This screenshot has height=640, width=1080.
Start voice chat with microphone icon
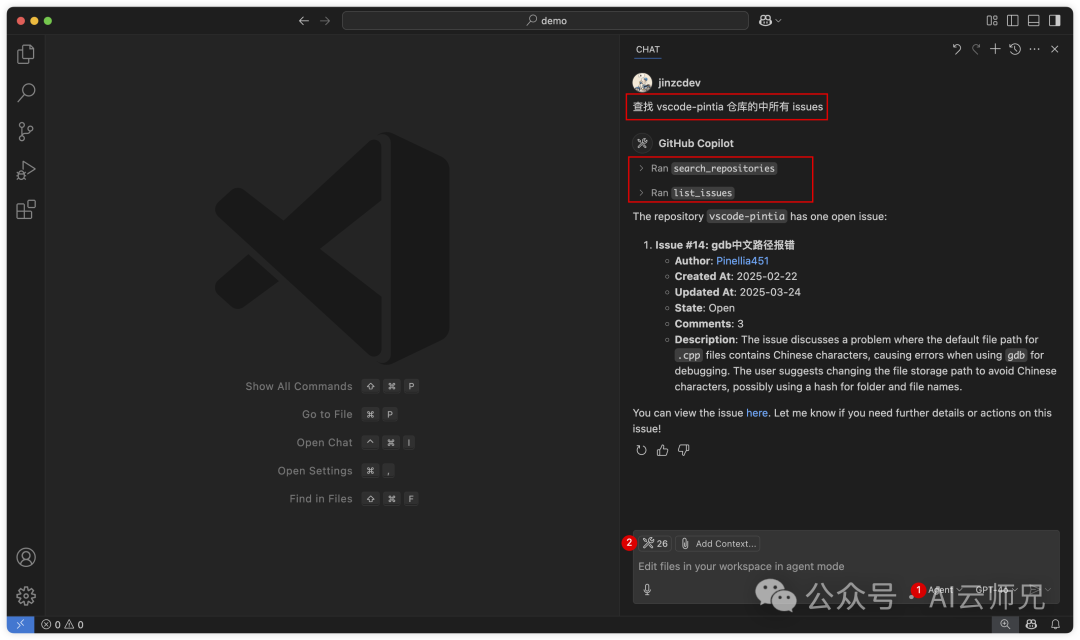(647, 590)
